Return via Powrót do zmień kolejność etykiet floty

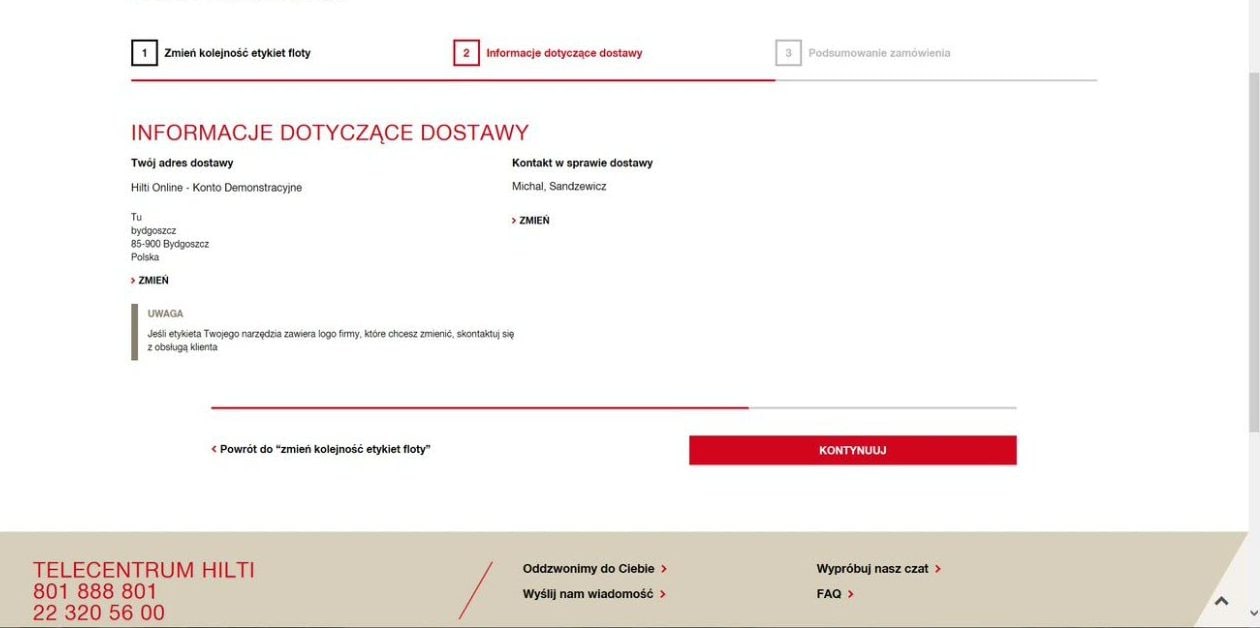[321, 450]
